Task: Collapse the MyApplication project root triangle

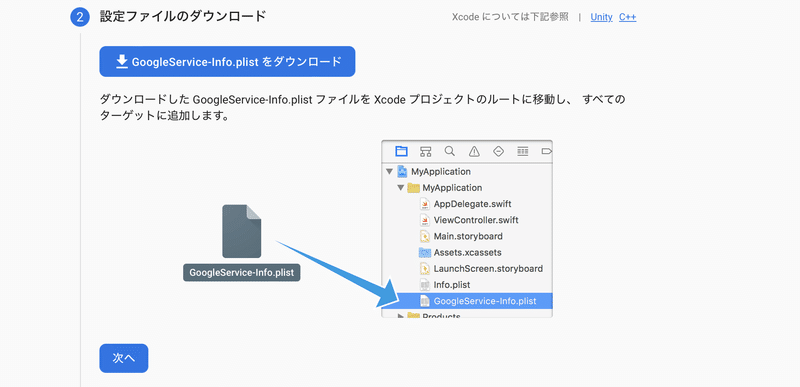Action: 390,172
